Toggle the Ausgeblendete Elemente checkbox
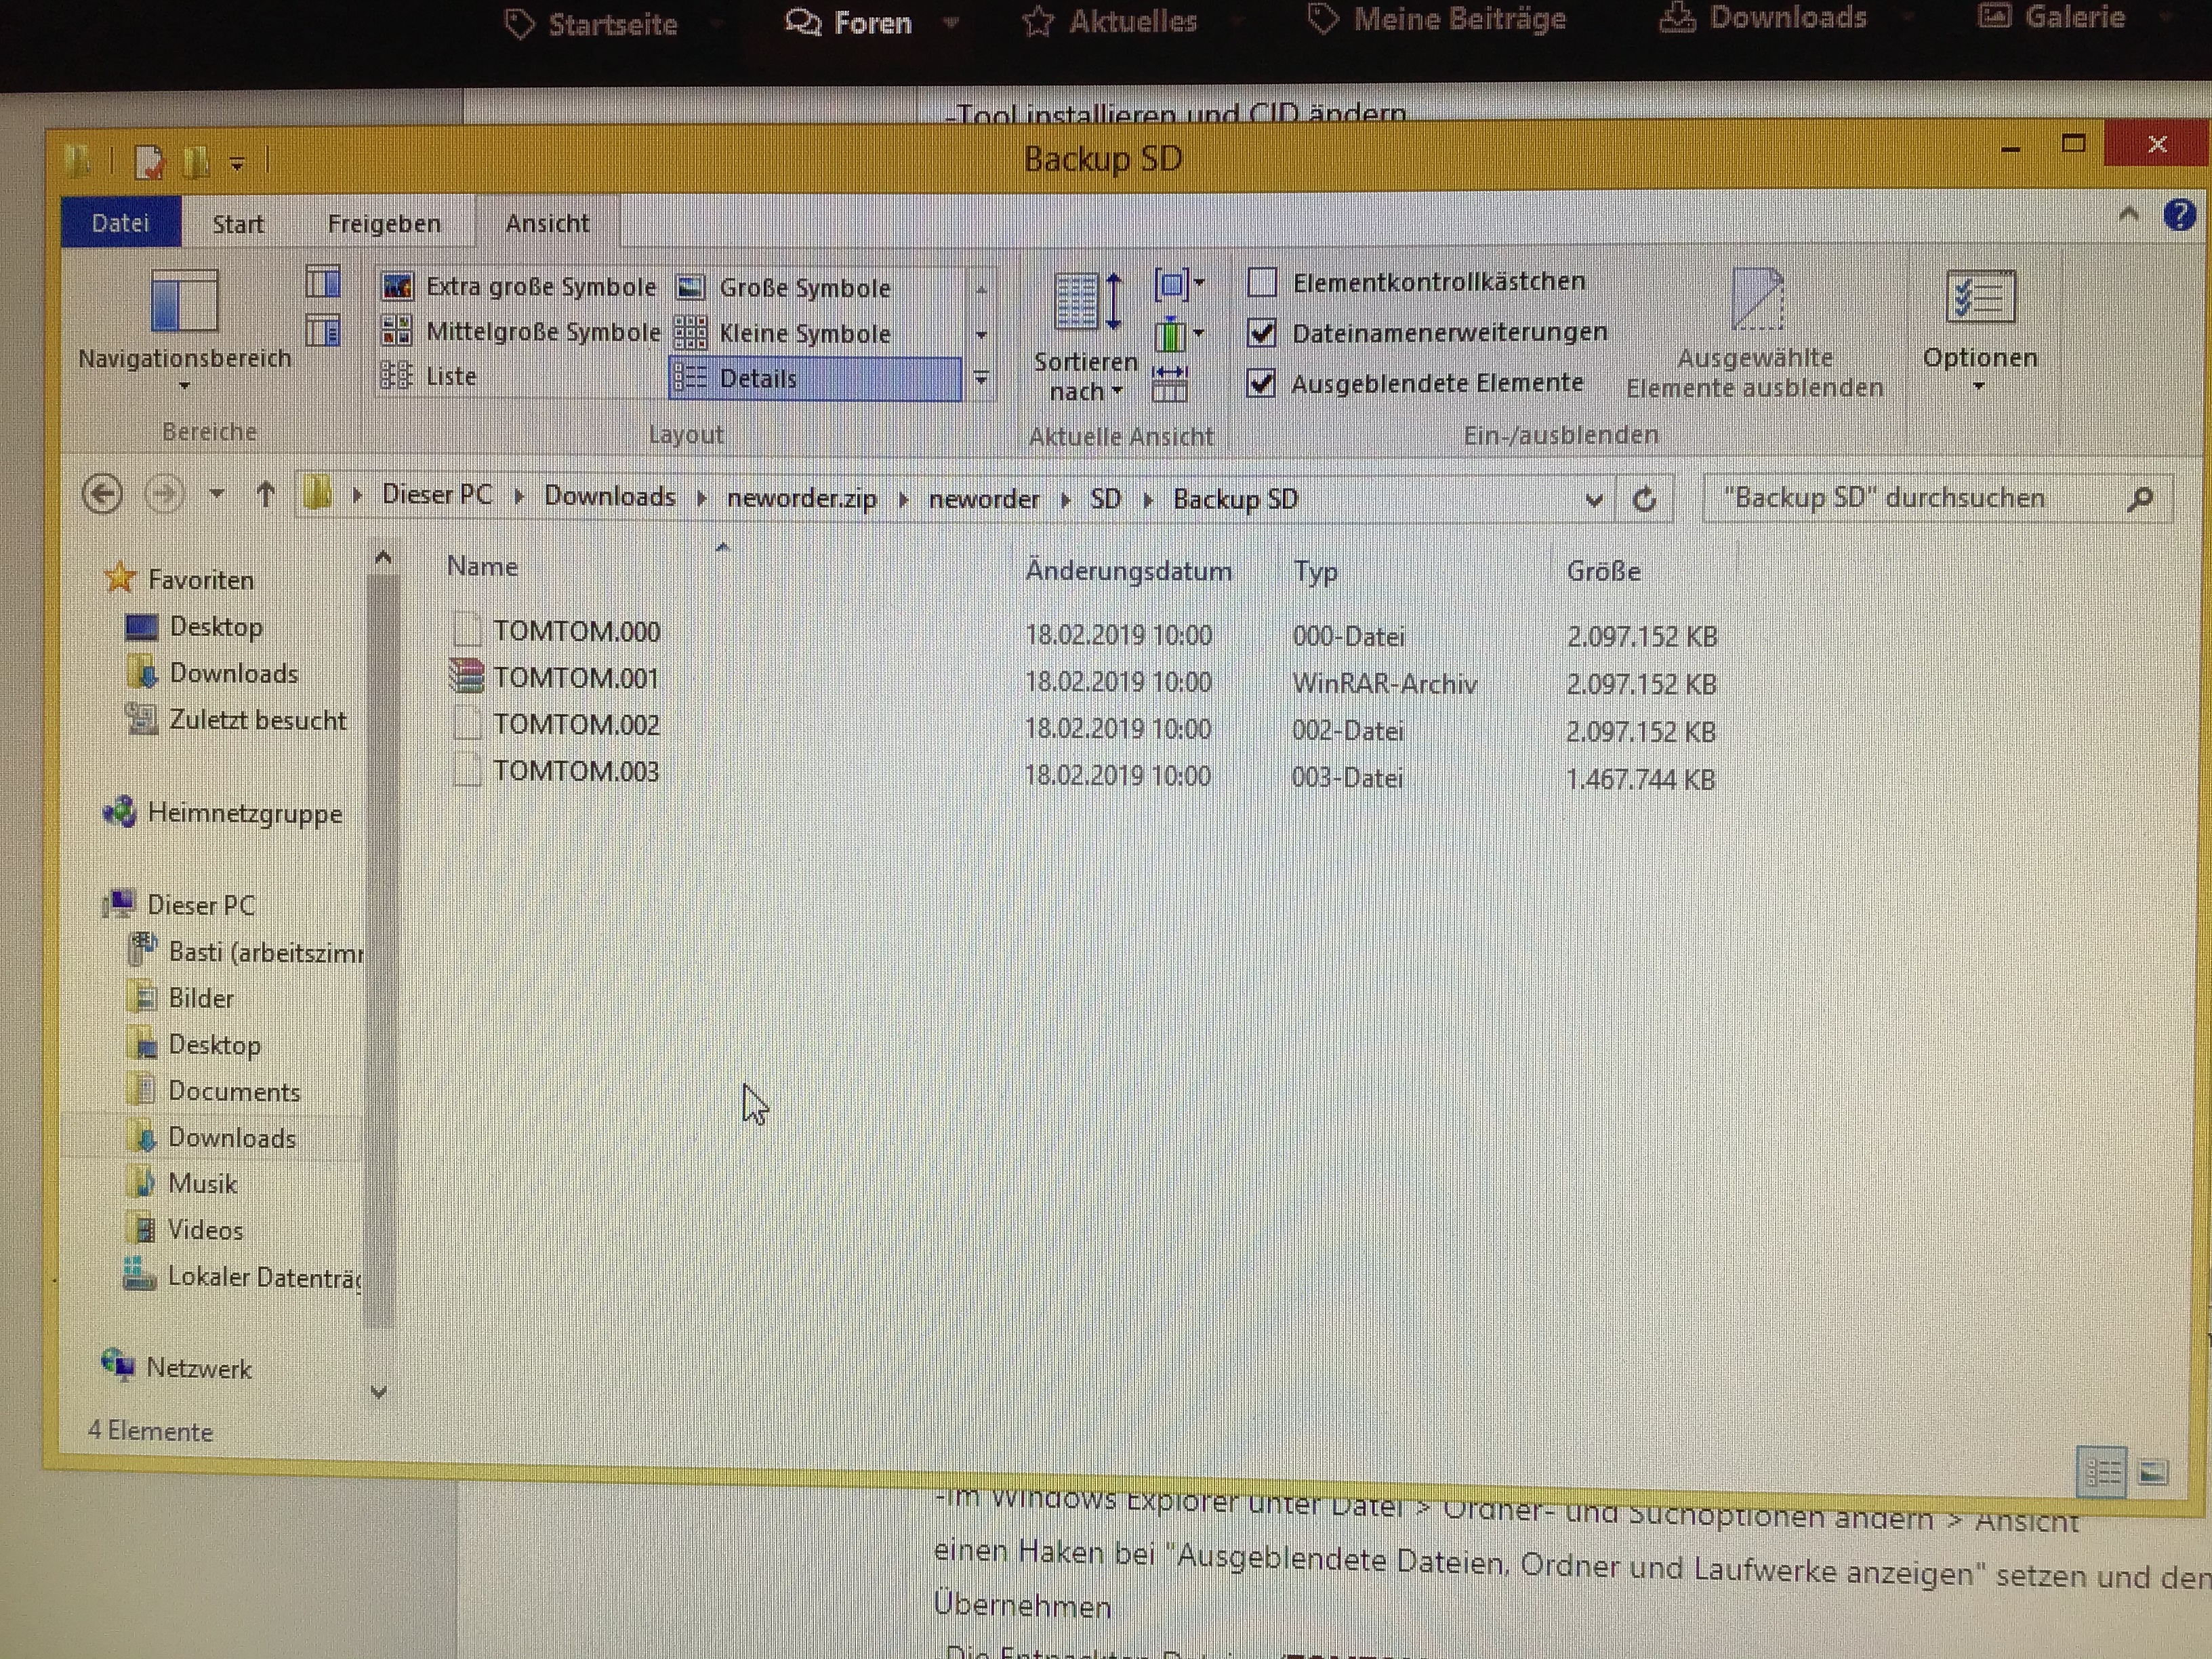Screen dimensions: 2212x1659 coord(1261,383)
